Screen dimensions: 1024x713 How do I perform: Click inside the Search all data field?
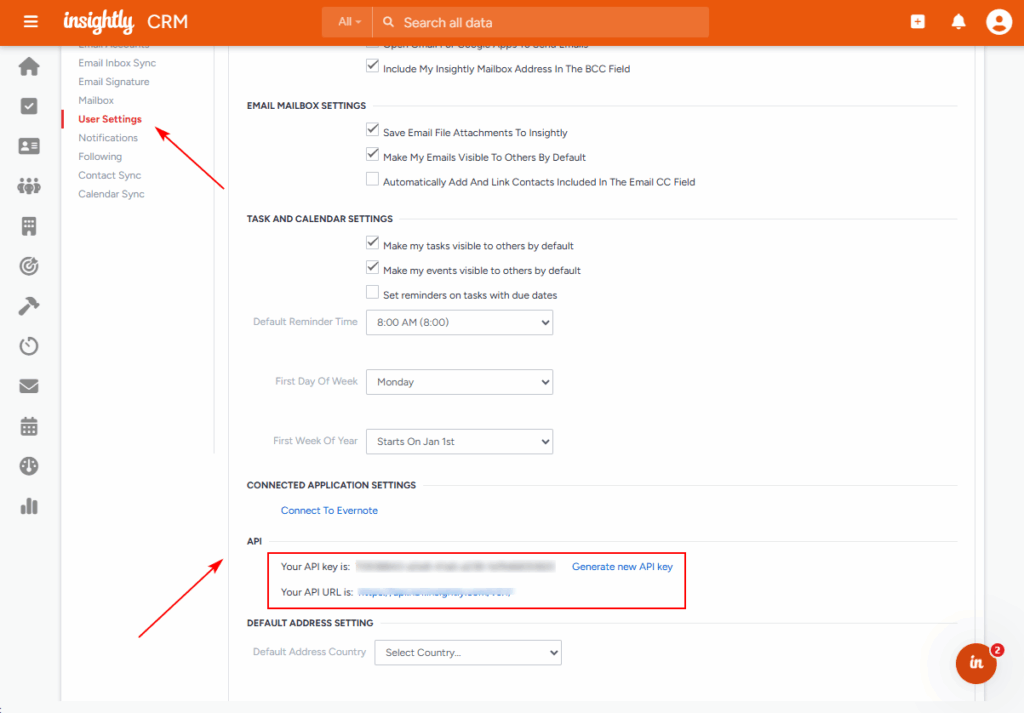[550, 22]
